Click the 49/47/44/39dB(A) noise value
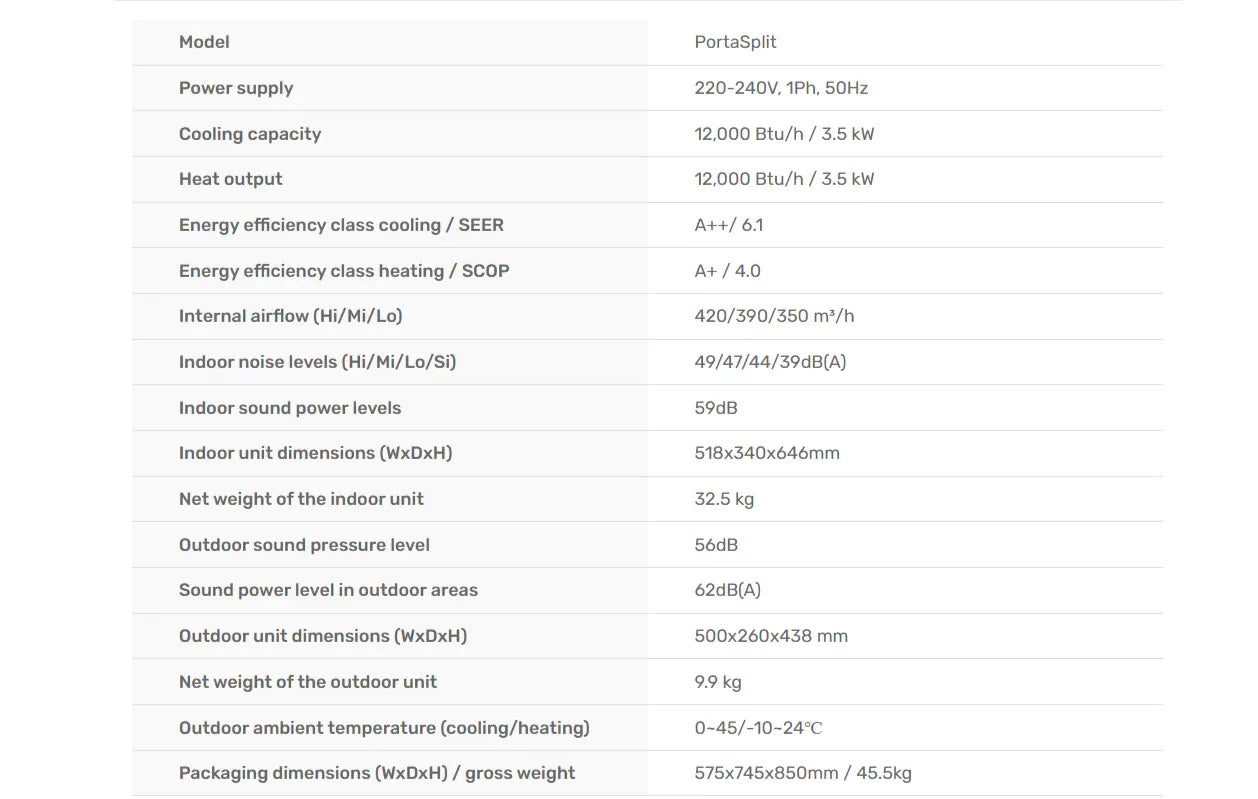The image size is (1258, 799). pos(770,362)
